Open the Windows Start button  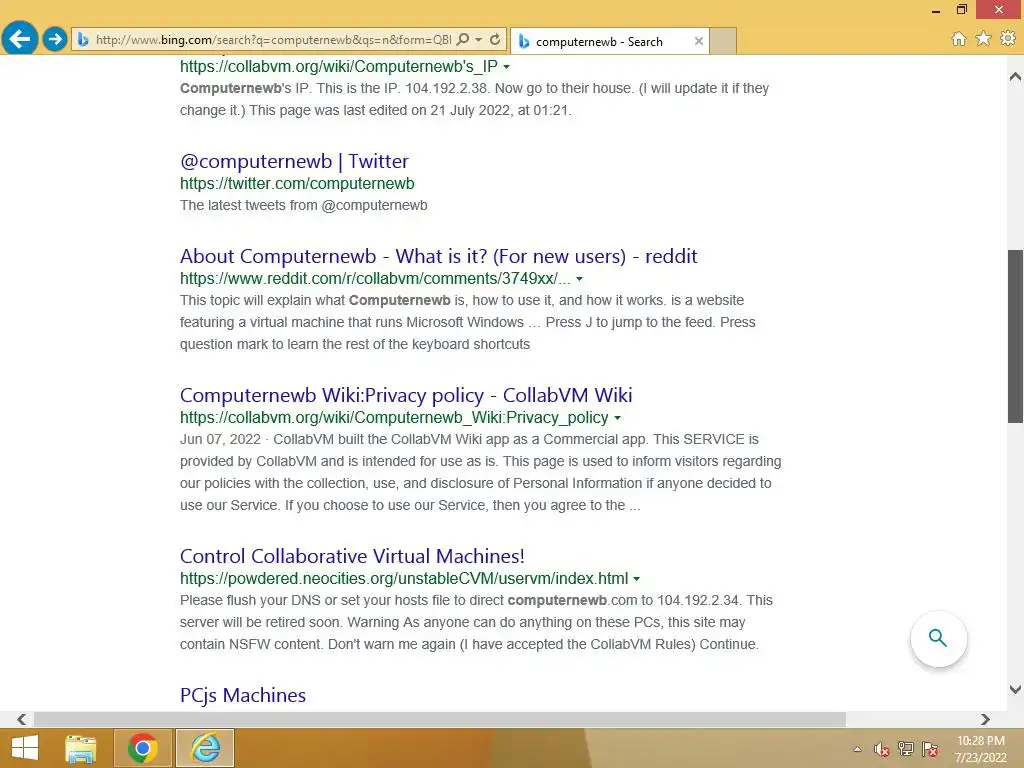pos(25,748)
